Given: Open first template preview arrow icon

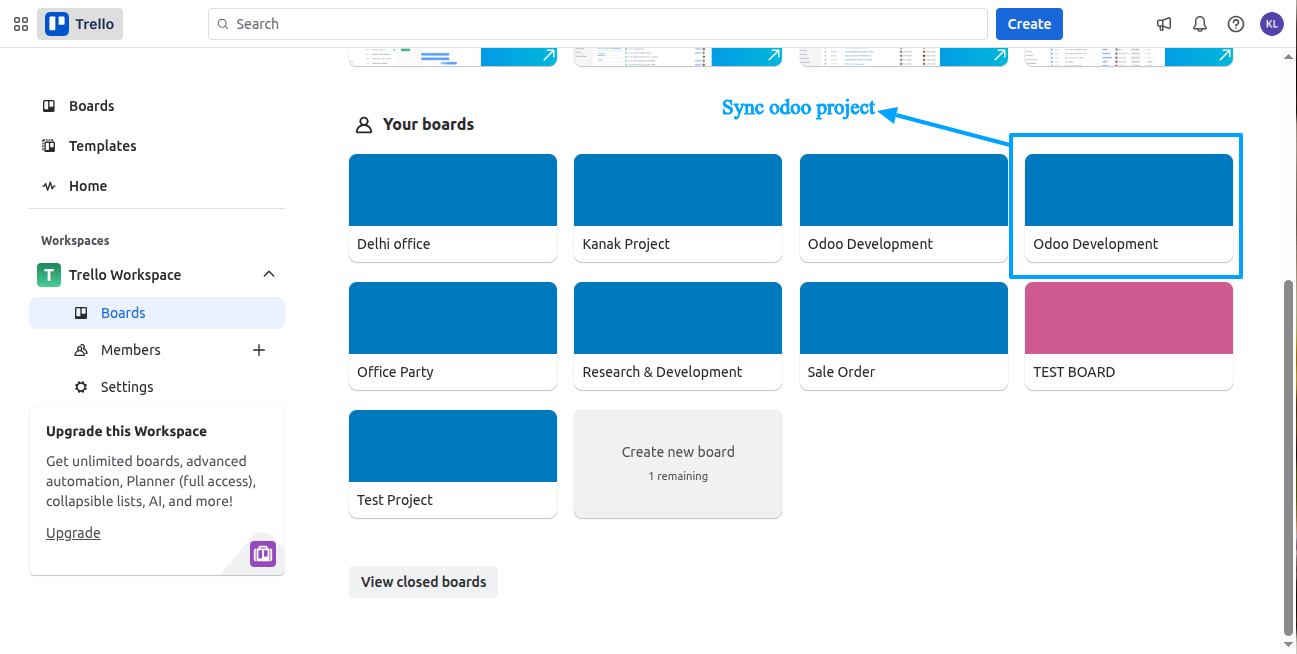Looking at the screenshot, I should (548, 56).
